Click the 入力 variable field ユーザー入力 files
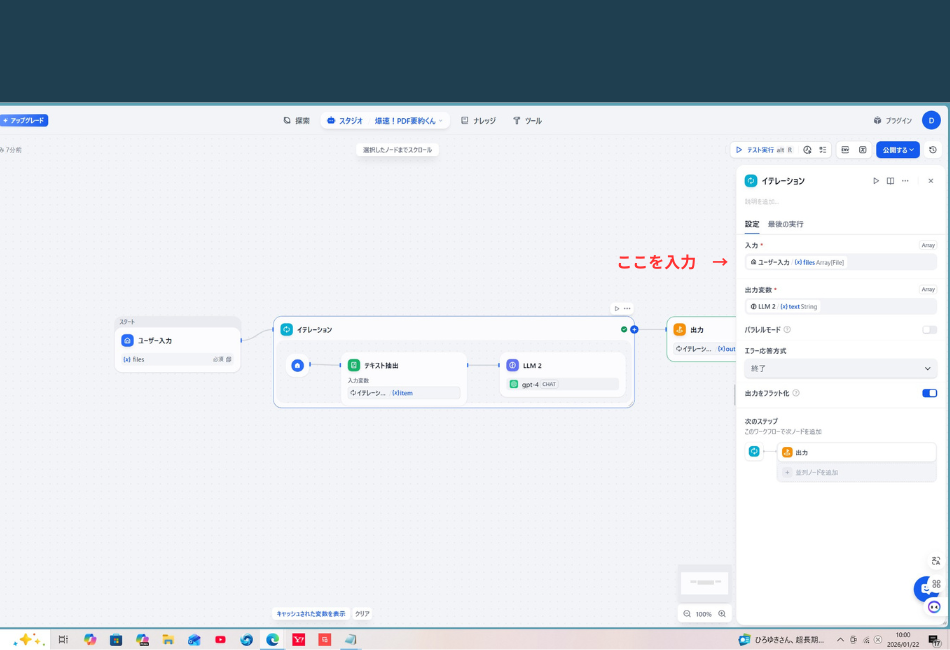Image resolution: width=950 pixels, height=650 pixels. [x=840, y=262]
